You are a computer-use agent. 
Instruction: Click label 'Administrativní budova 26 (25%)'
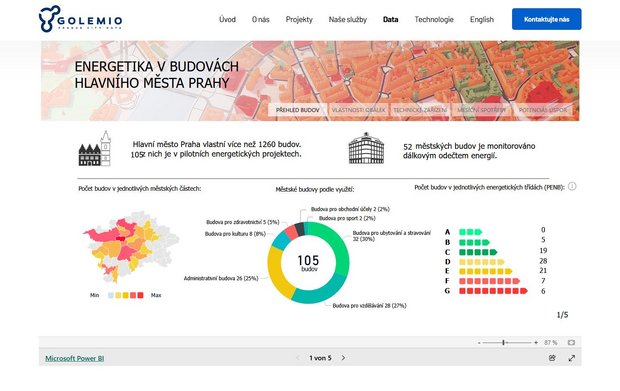pos(221,278)
